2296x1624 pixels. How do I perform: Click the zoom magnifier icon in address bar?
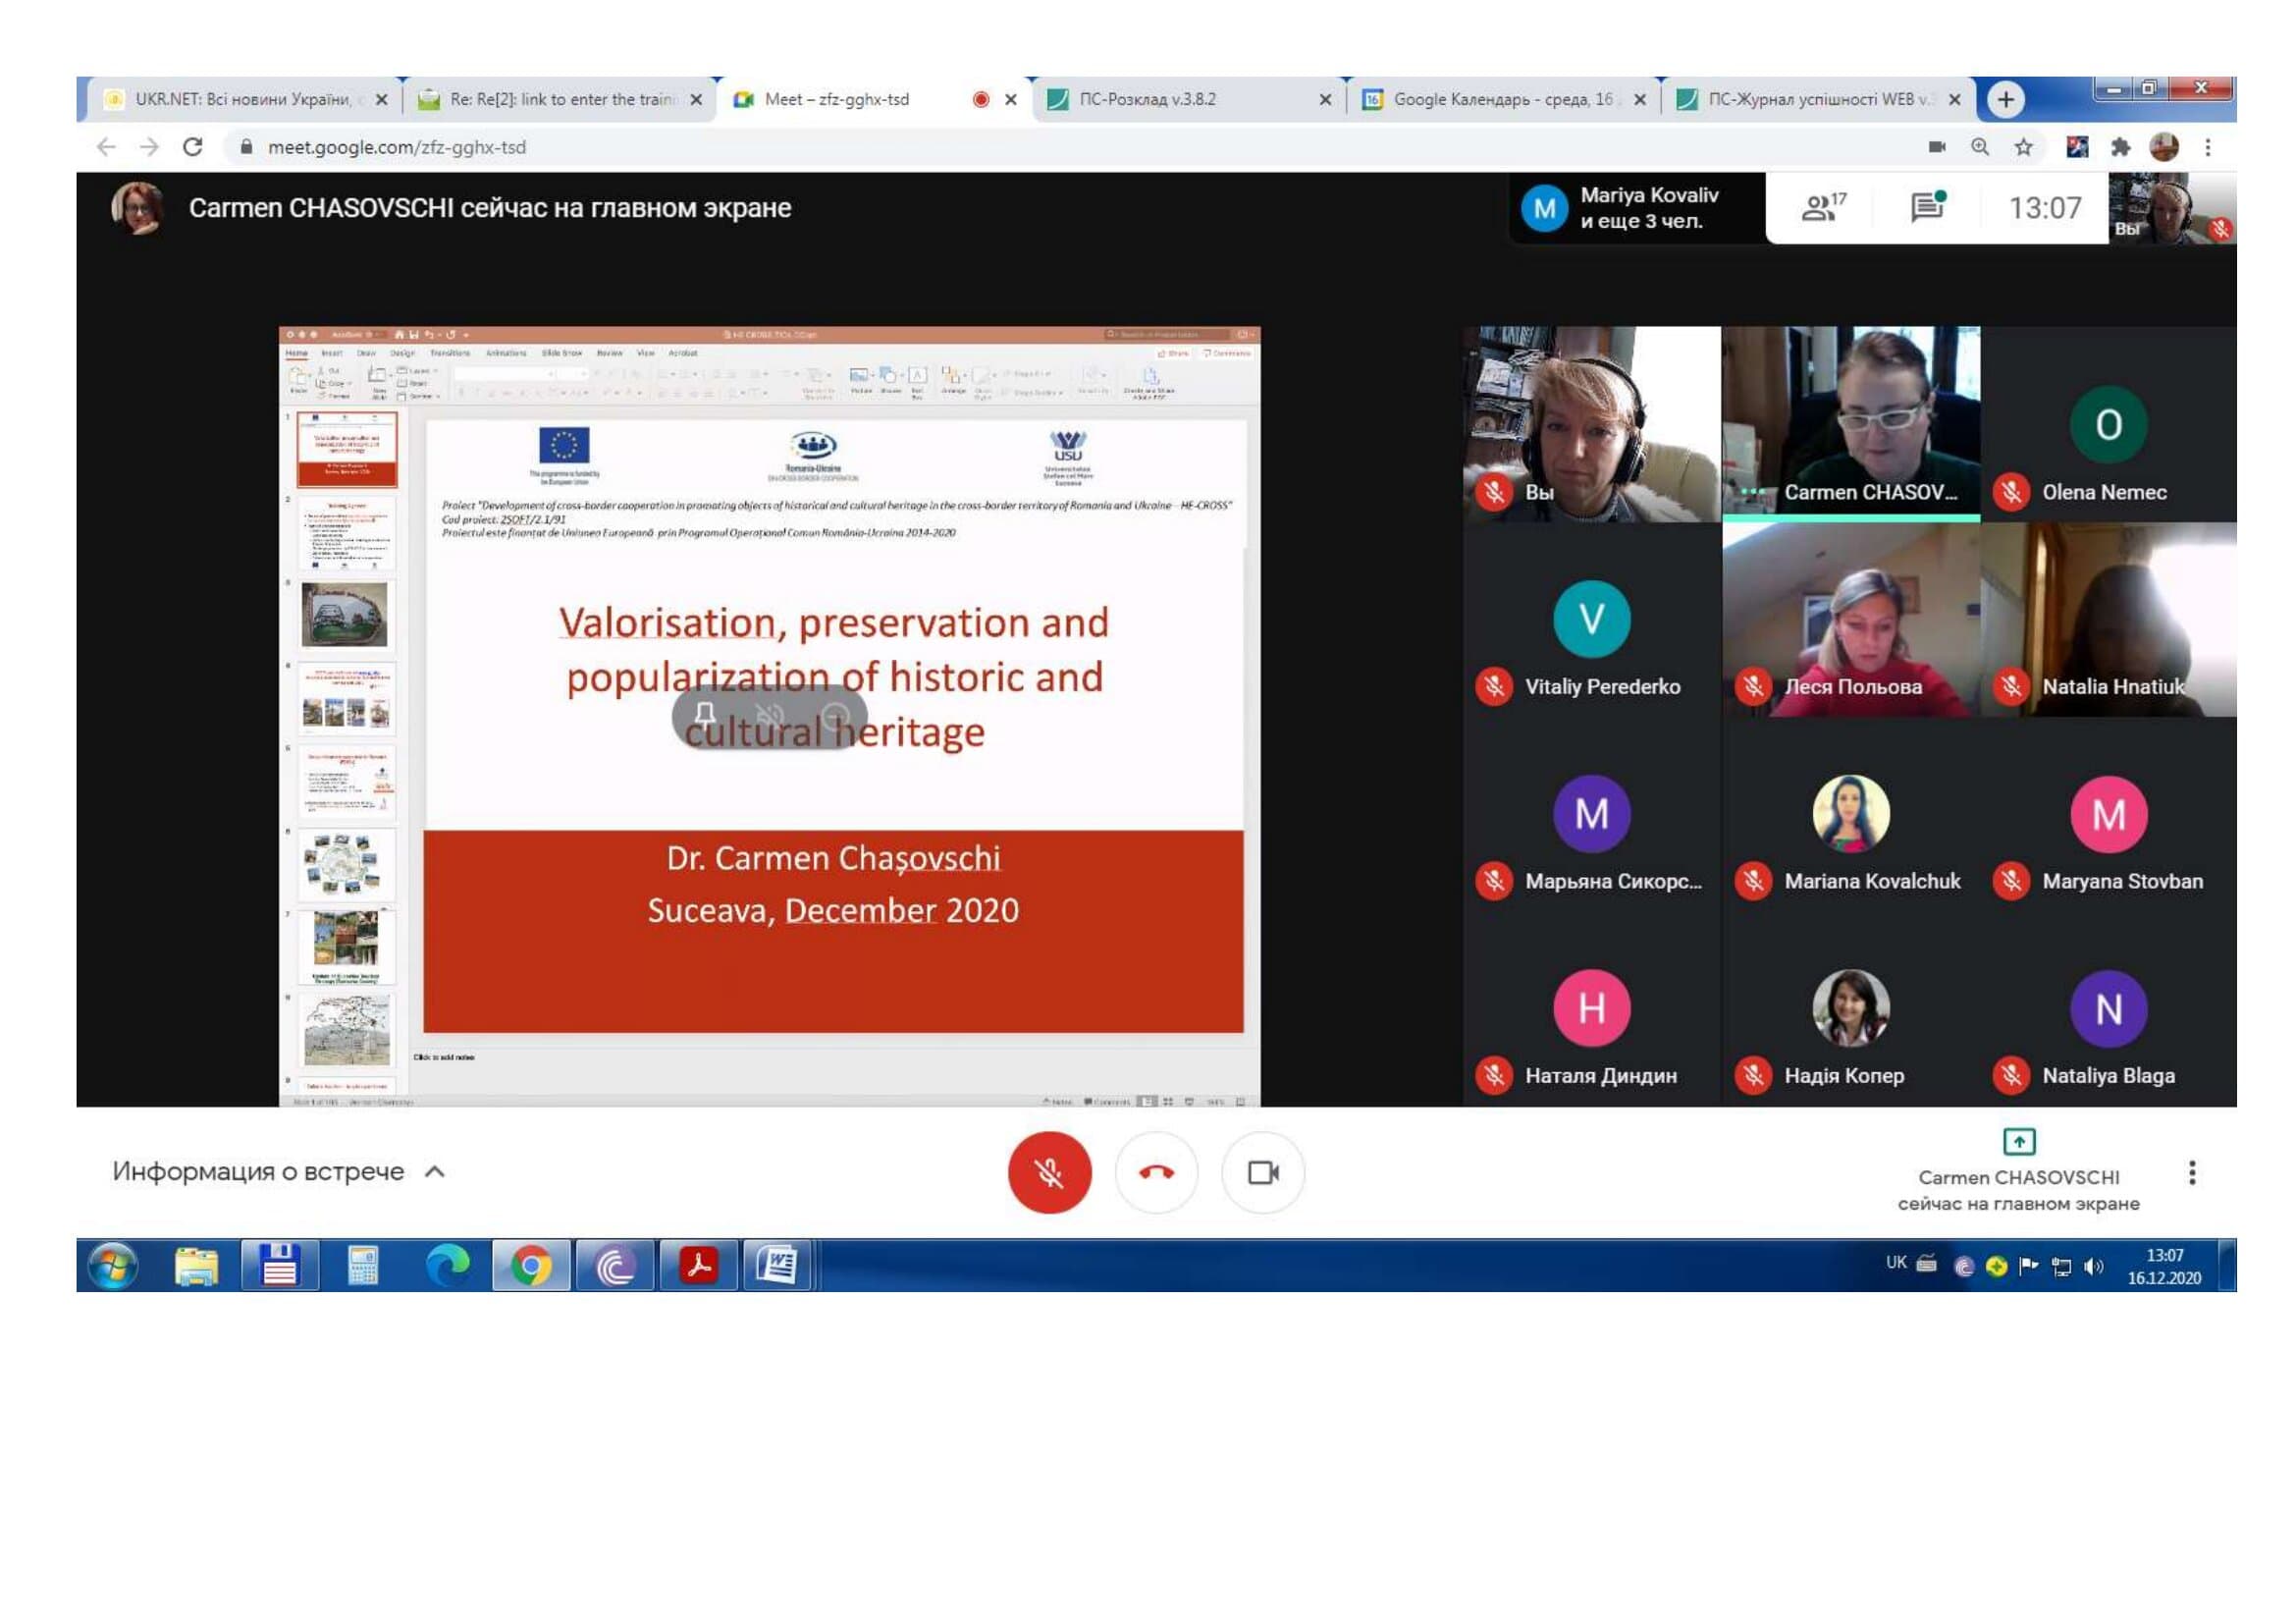(x=1979, y=148)
